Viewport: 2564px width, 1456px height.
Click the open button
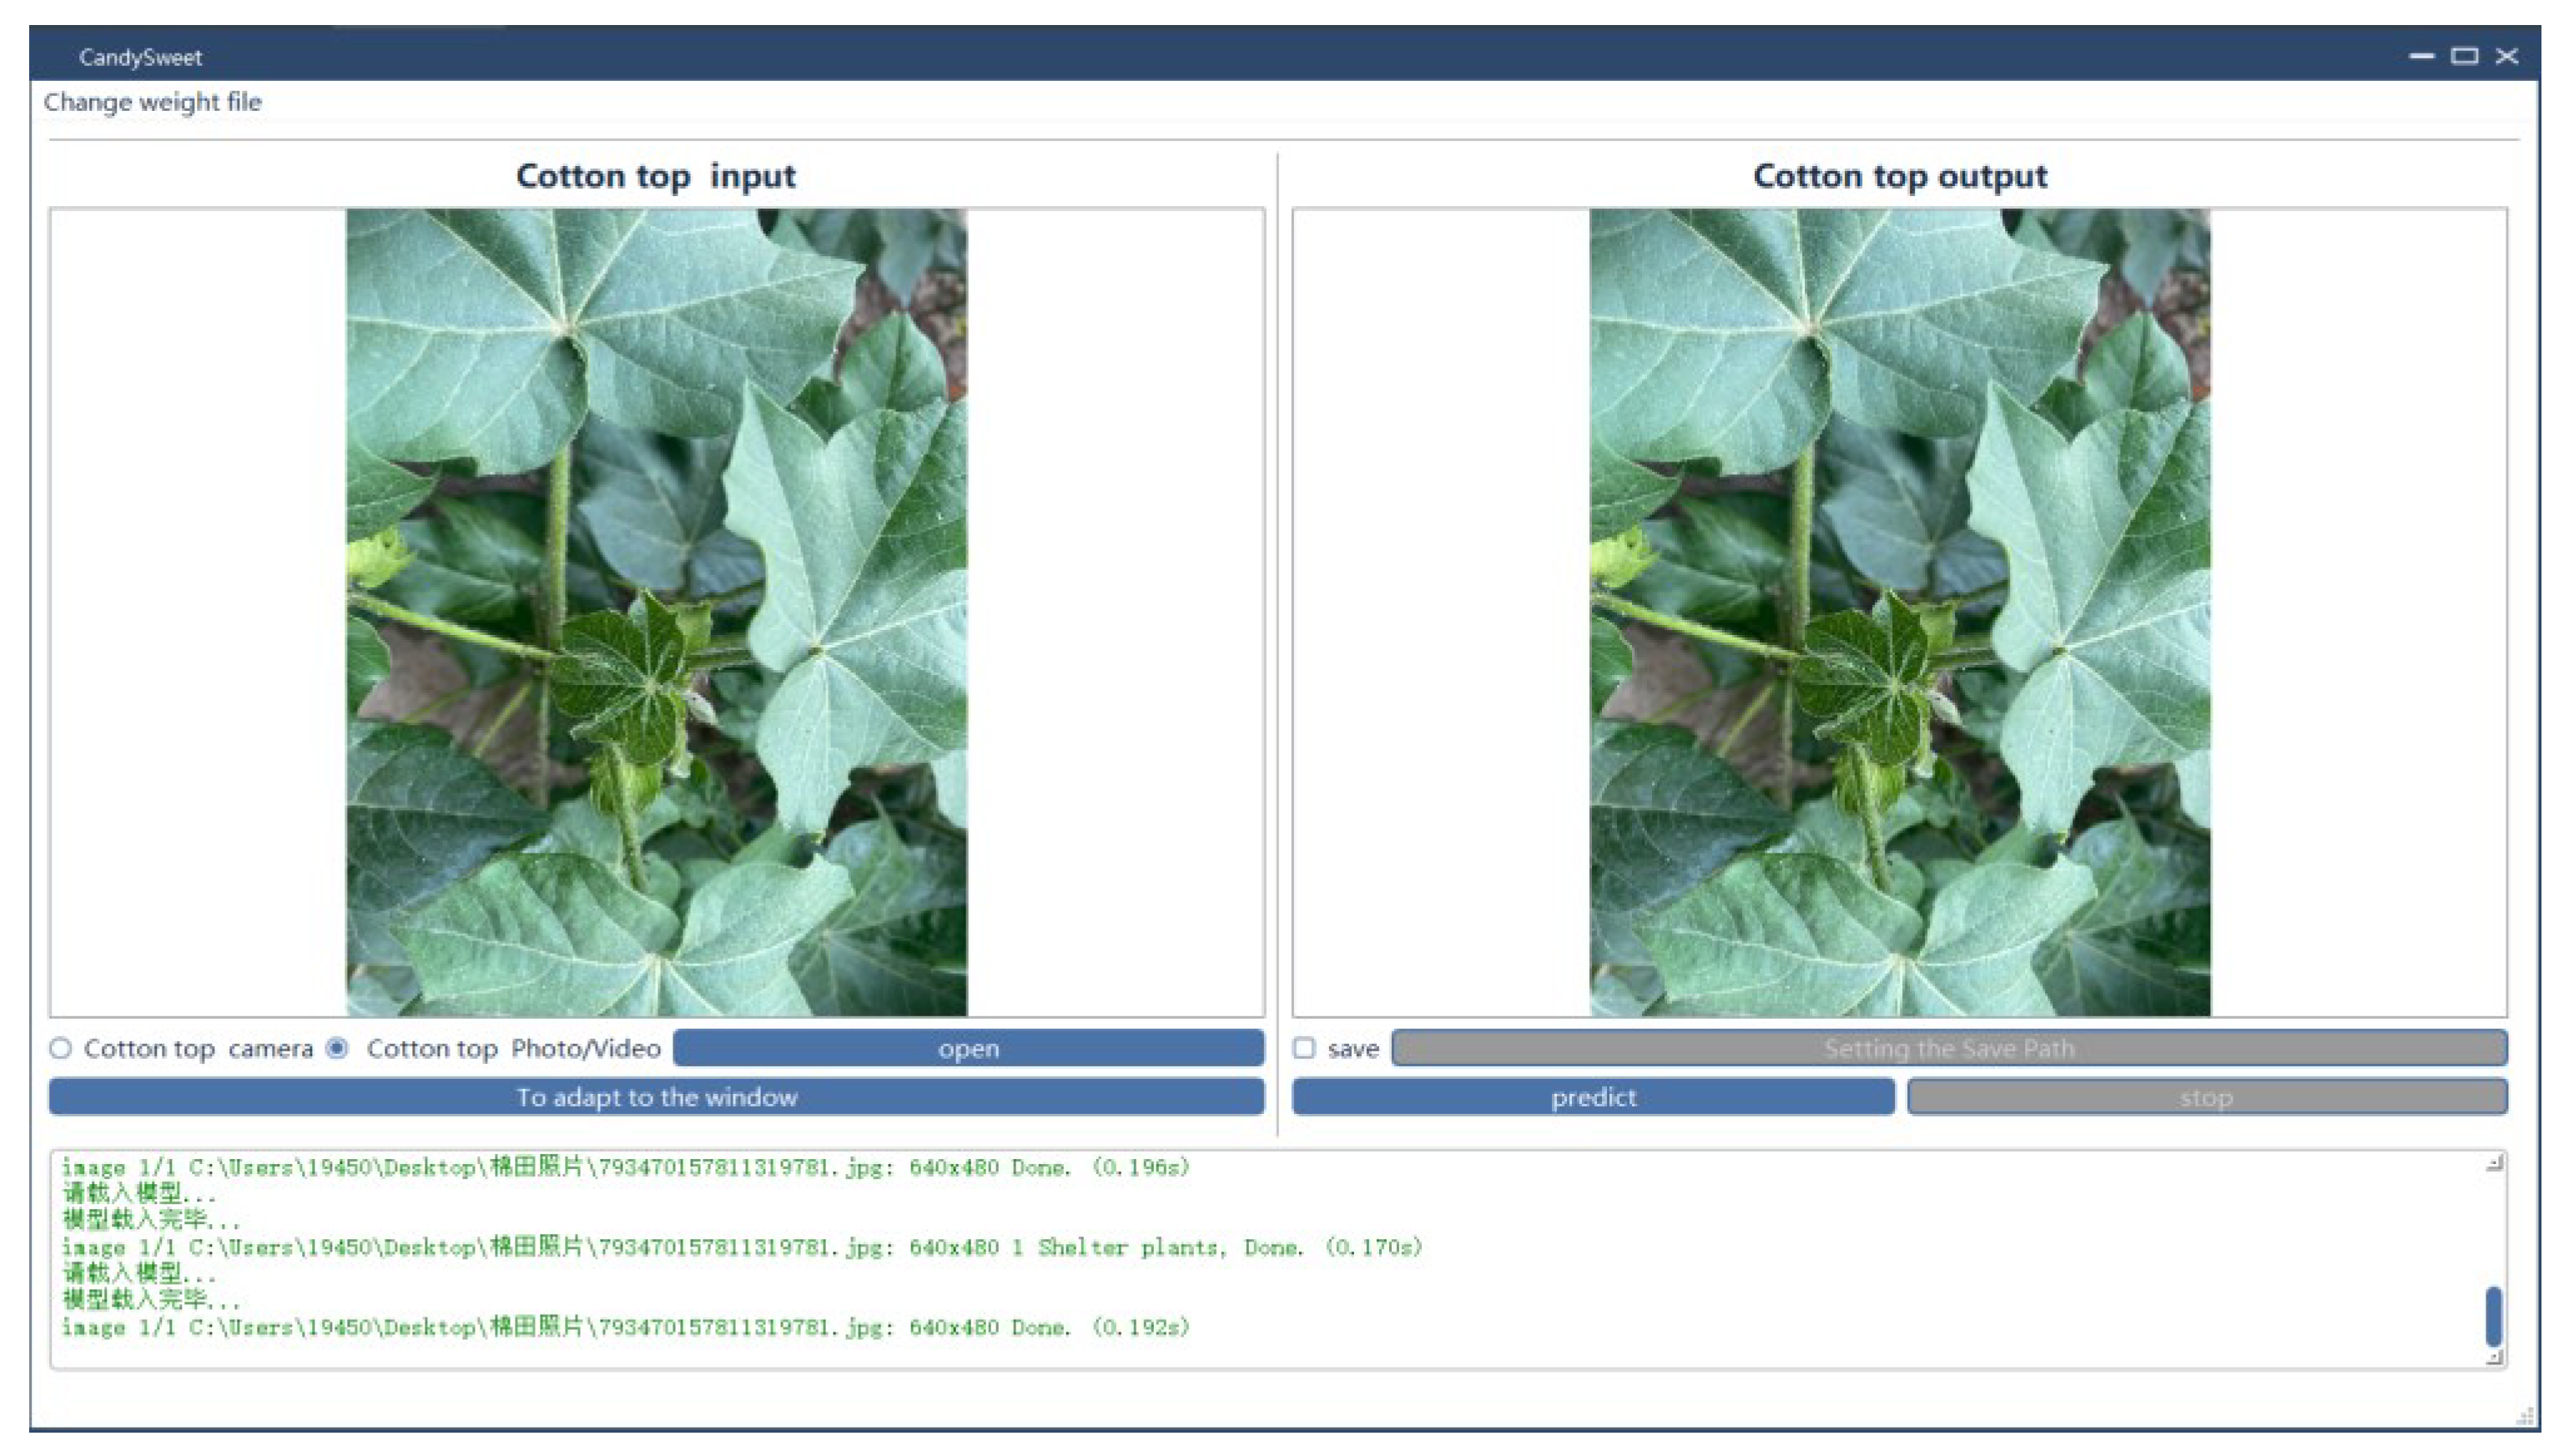click(968, 1048)
